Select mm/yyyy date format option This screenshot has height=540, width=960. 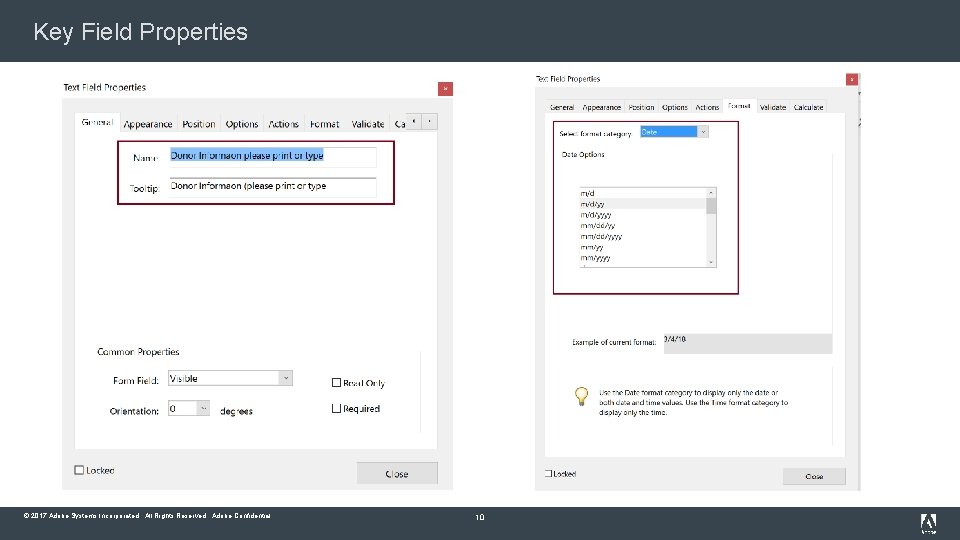tap(643, 258)
